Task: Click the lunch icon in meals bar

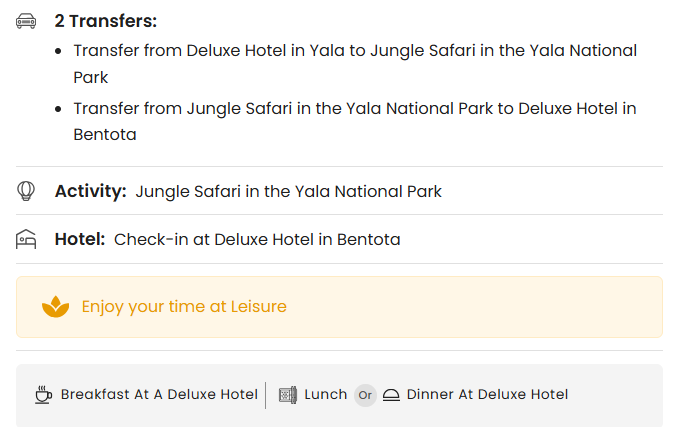Action: 288,394
